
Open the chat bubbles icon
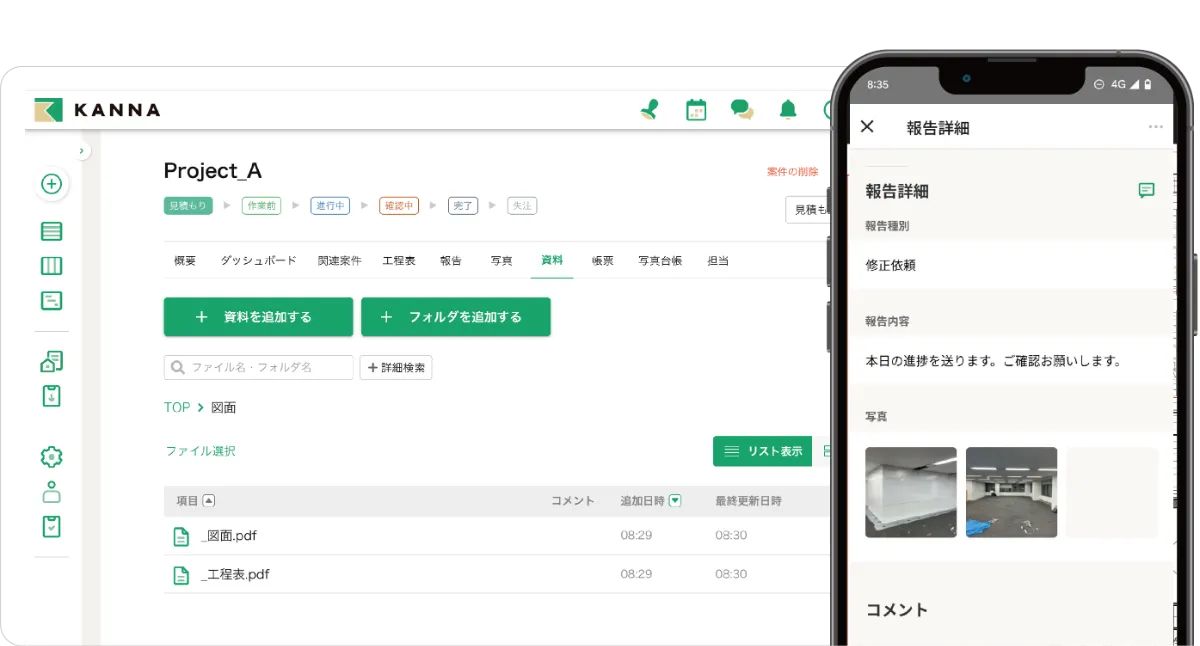[x=742, y=110]
